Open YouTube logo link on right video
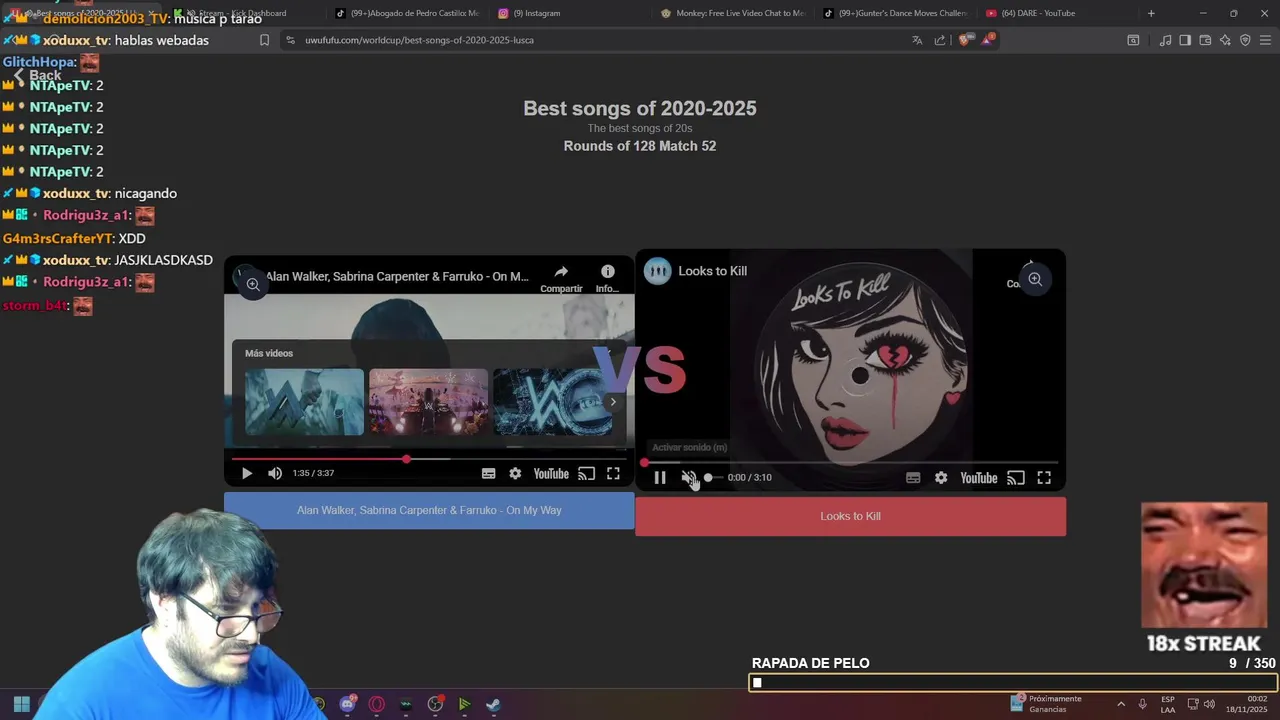This screenshot has height=720, width=1280. click(x=979, y=478)
